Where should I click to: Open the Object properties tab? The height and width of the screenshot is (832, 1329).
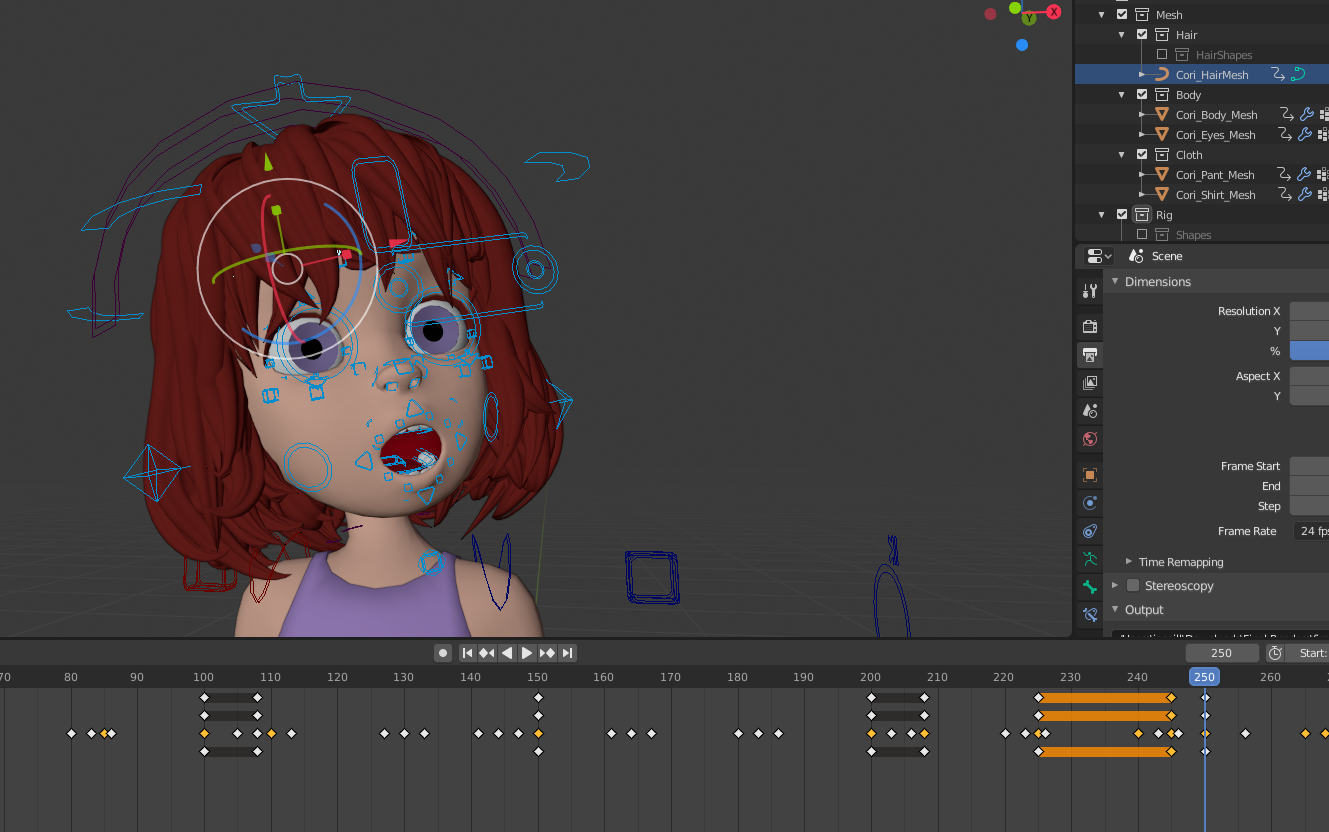click(x=1090, y=474)
